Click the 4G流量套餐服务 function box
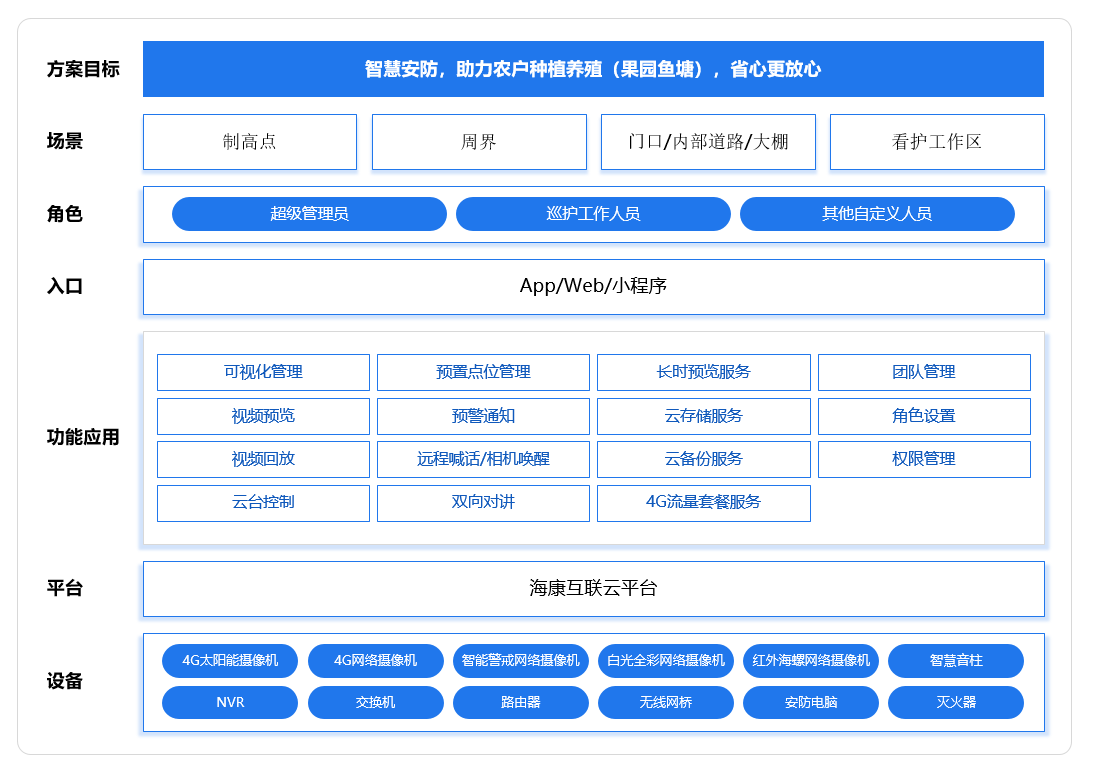 click(x=703, y=503)
